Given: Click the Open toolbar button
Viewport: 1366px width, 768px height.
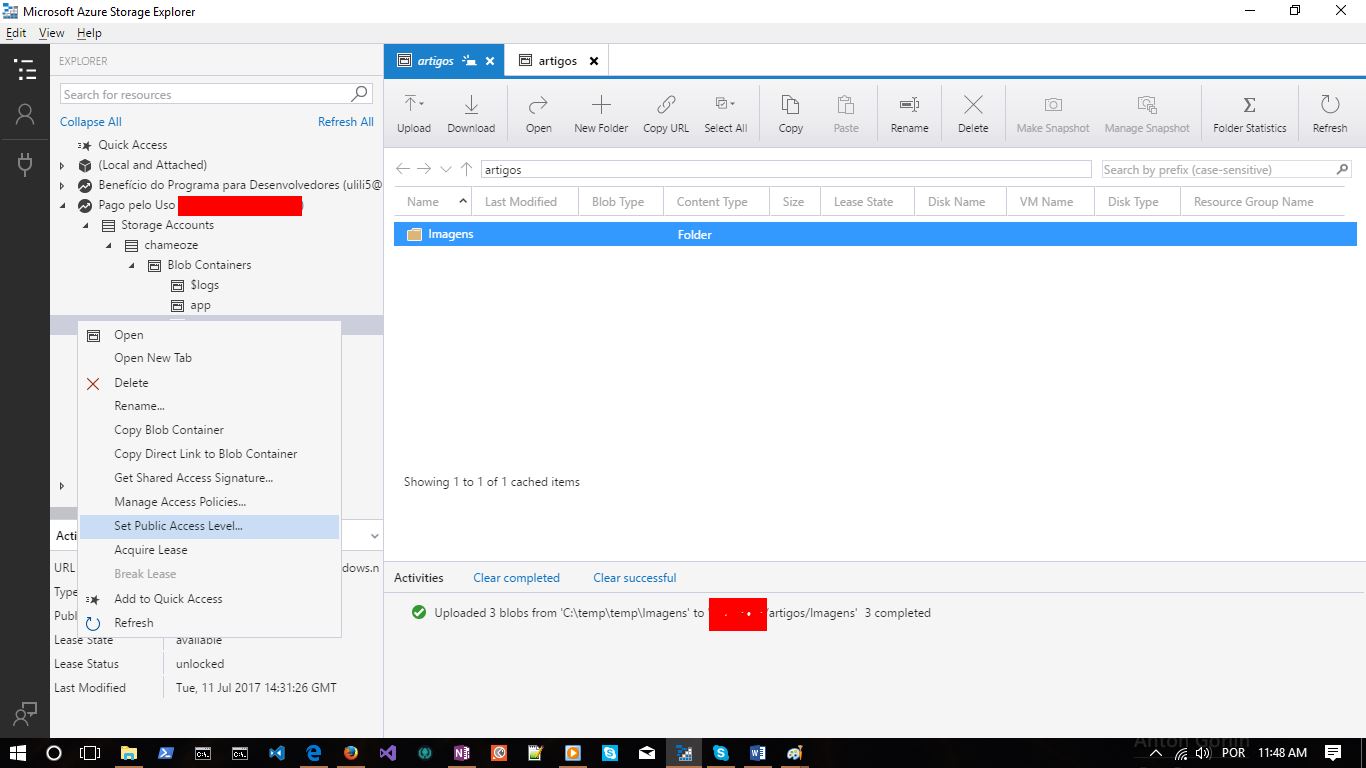Looking at the screenshot, I should coord(539,114).
